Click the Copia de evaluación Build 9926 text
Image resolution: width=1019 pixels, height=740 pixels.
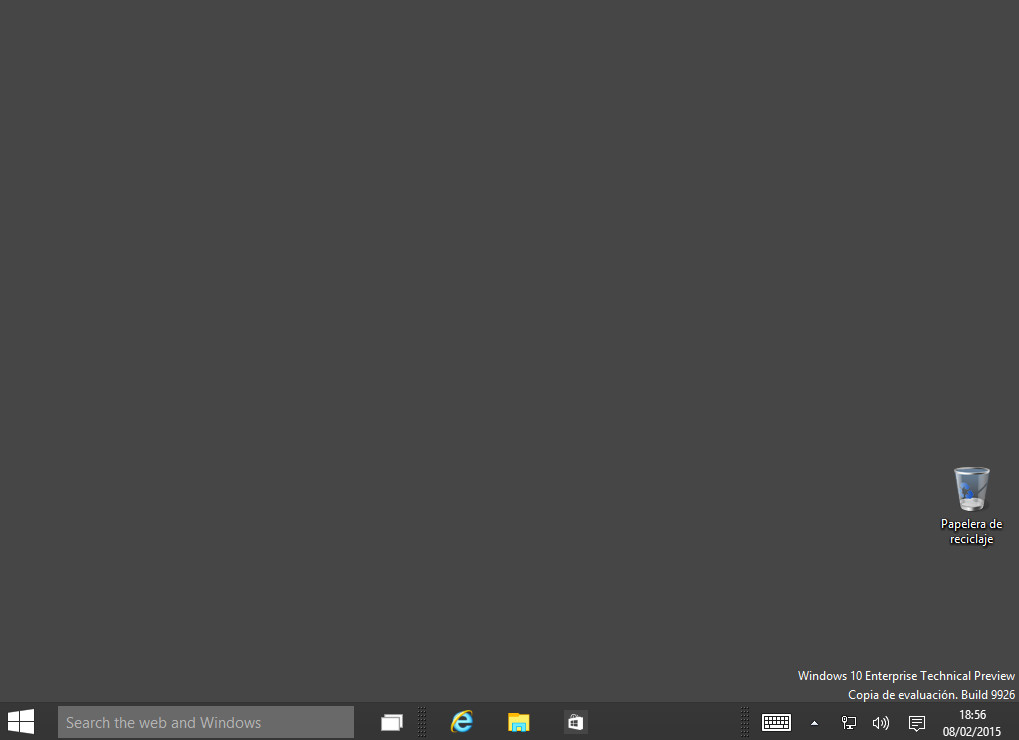(930, 694)
